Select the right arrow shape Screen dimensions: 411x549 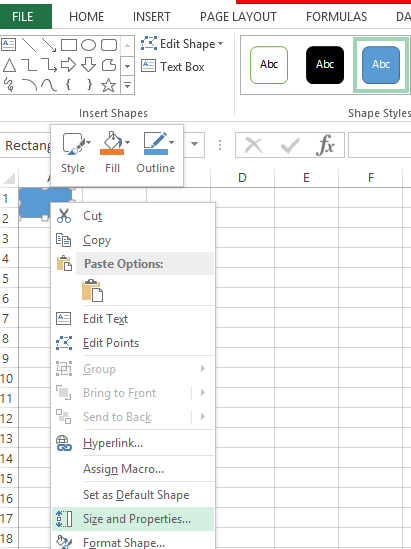pyautogui.click(x=68, y=65)
